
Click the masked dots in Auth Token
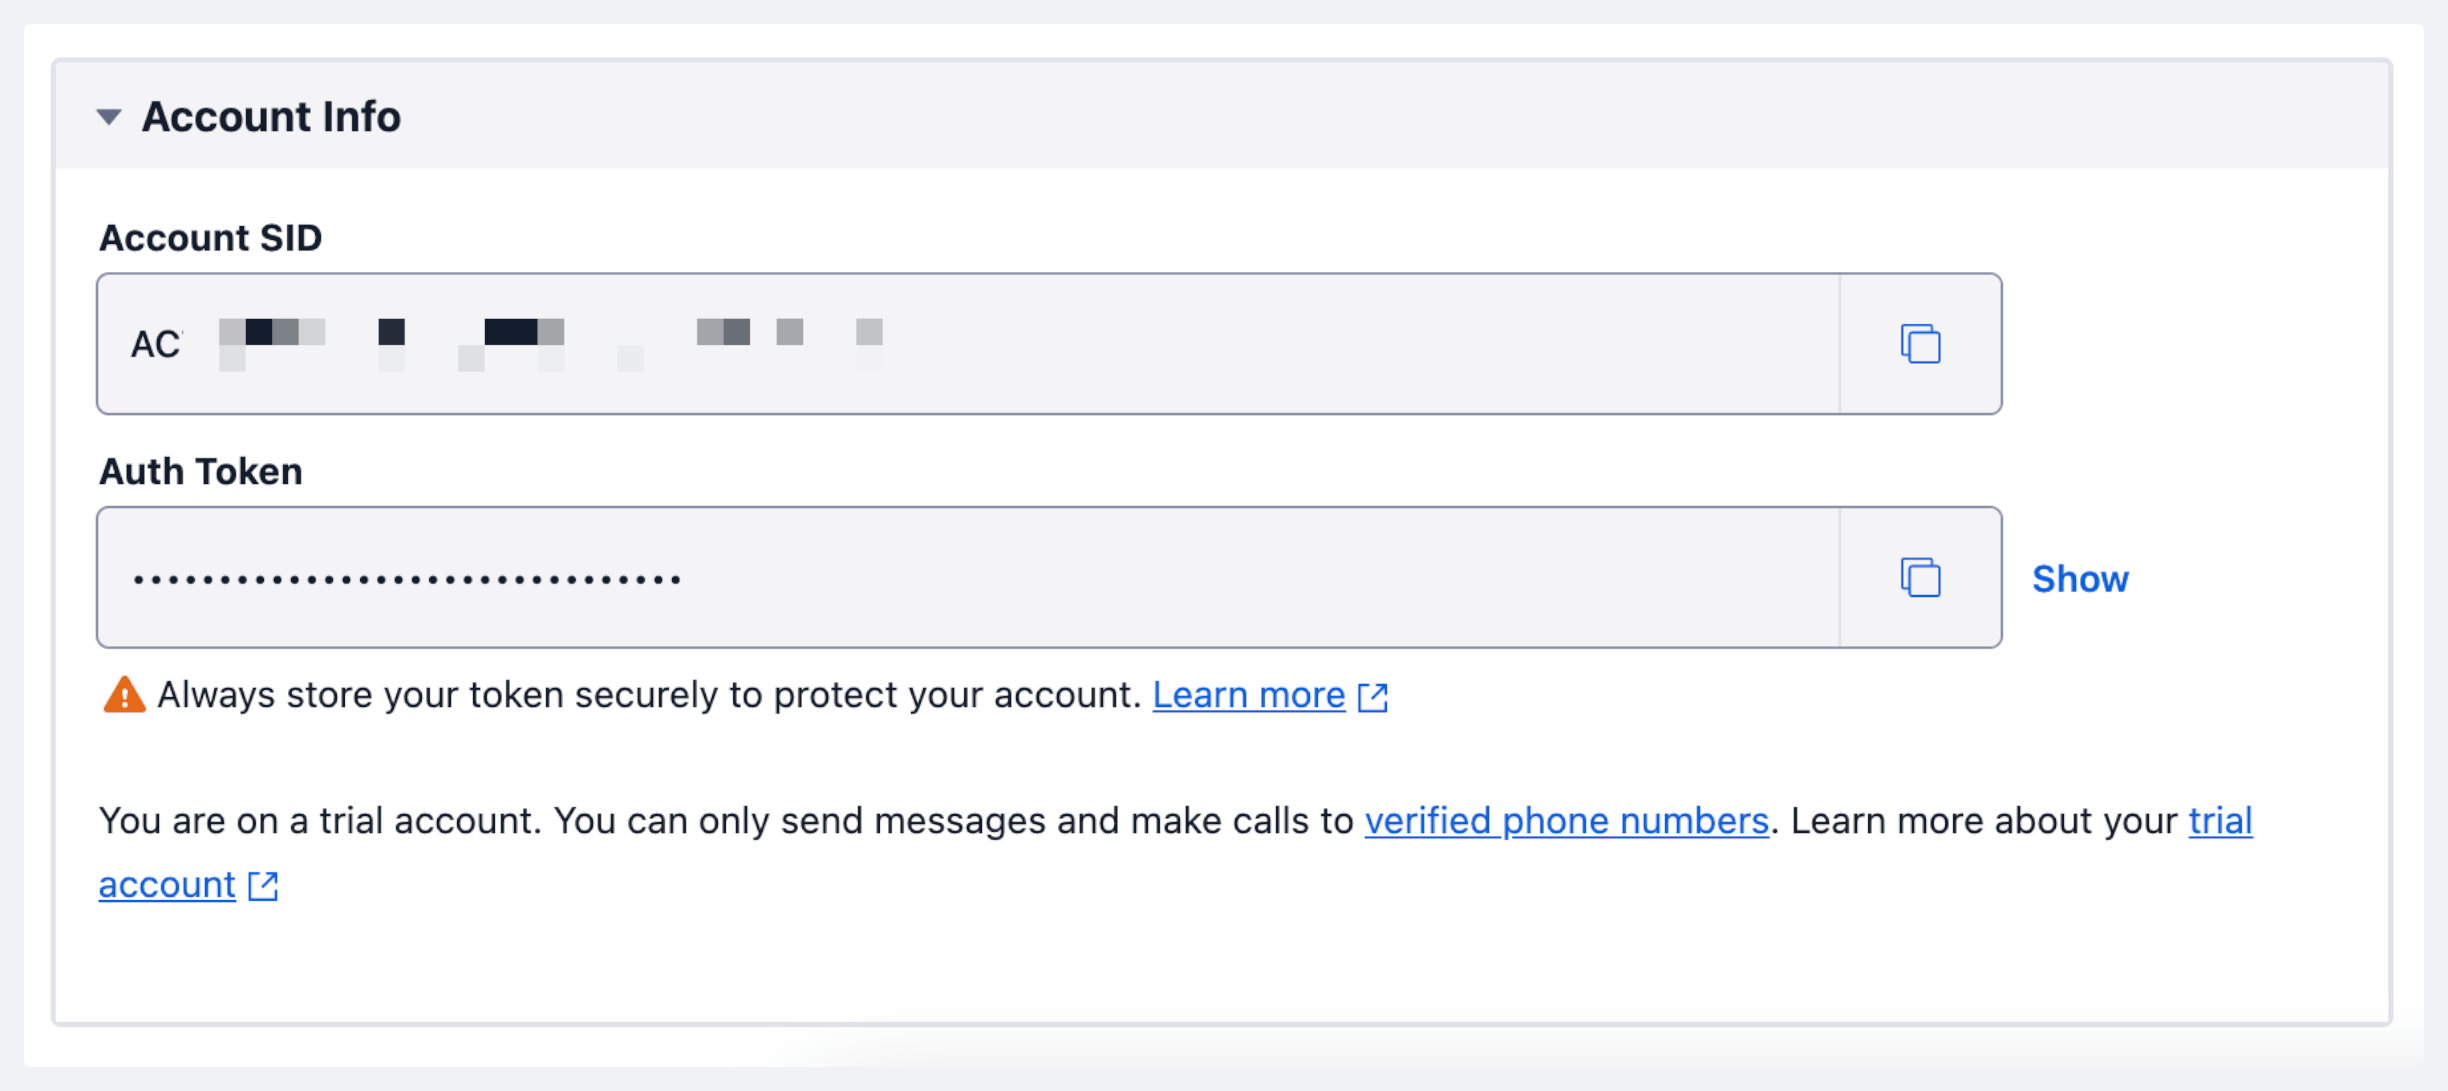pos(407,579)
